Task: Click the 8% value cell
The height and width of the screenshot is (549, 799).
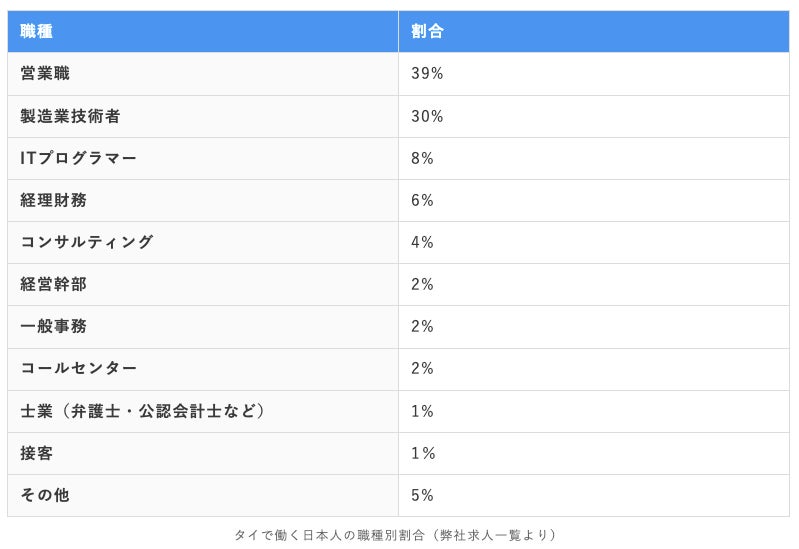Action: click(422, 158)
